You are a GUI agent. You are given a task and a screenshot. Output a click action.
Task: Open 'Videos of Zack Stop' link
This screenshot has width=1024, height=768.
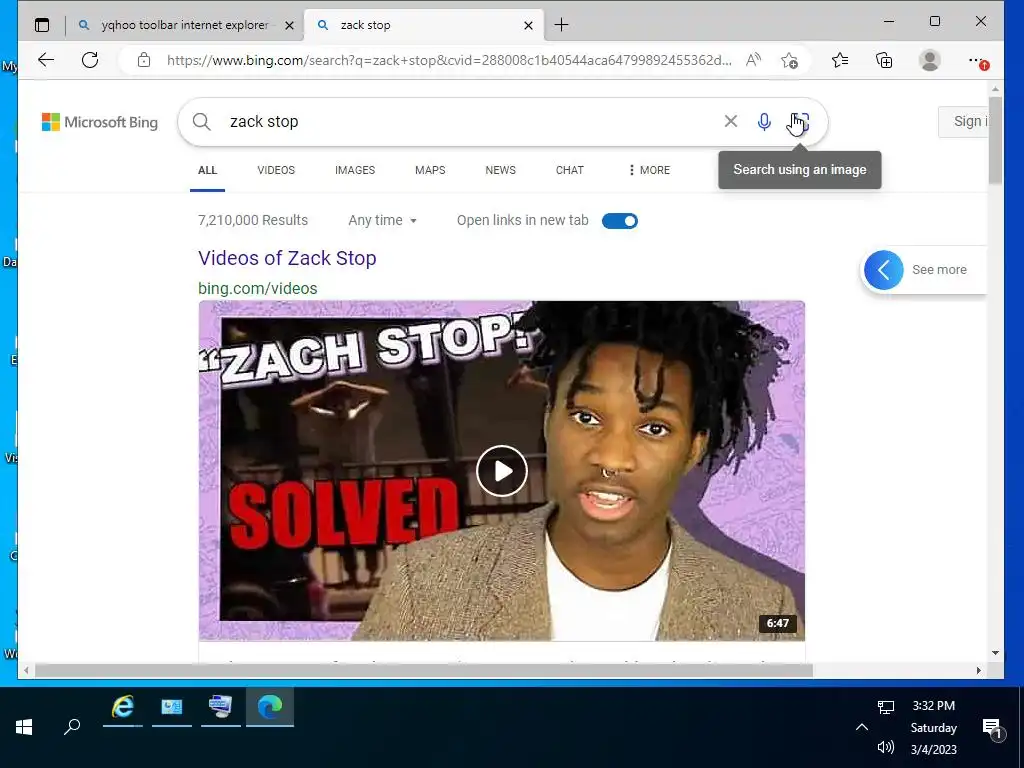click(x=287, y=258)
